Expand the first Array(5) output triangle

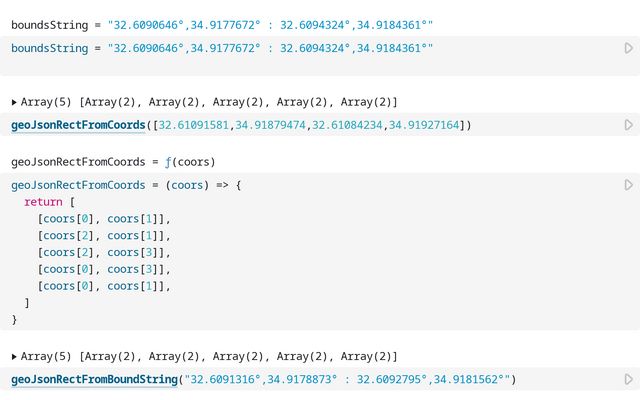(15, 102)
